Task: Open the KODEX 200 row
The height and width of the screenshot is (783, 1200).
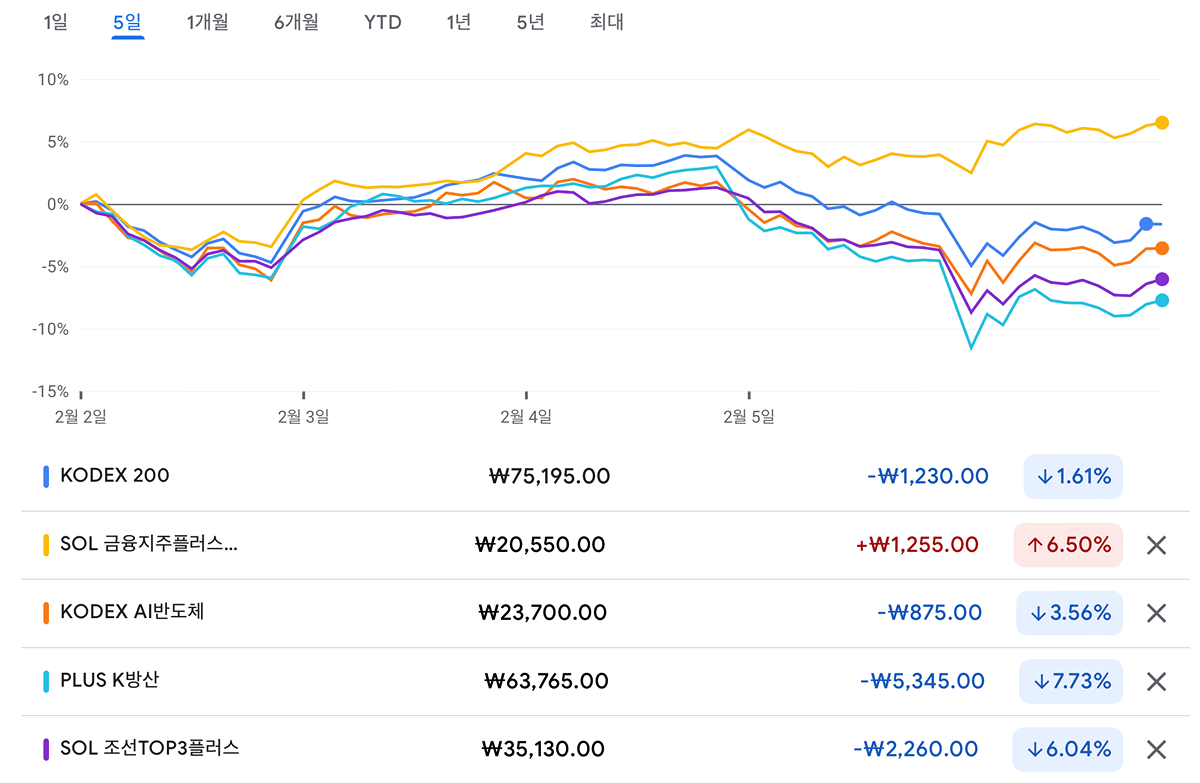Action: click(x=115, y=476)
